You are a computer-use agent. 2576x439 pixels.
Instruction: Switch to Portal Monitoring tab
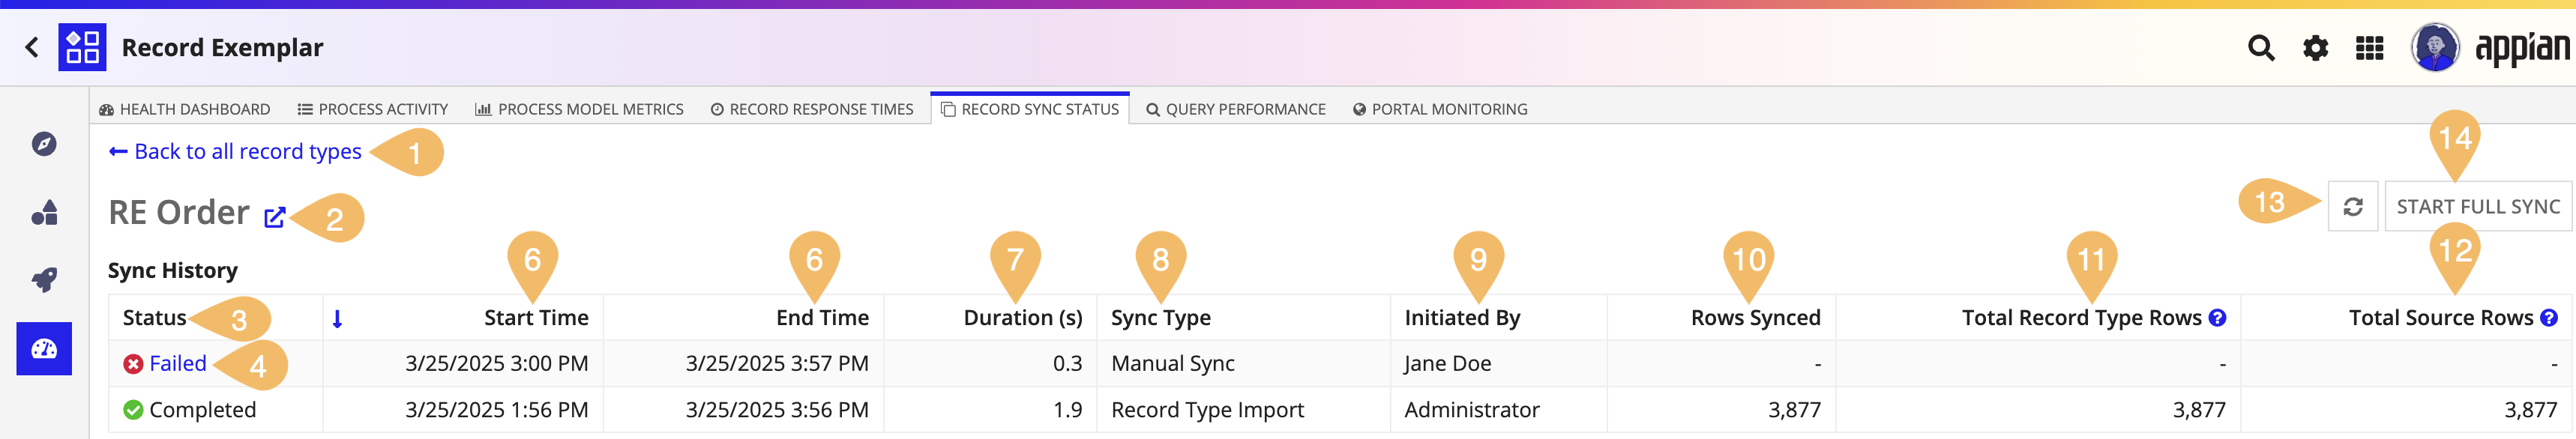coord(1440,109)
